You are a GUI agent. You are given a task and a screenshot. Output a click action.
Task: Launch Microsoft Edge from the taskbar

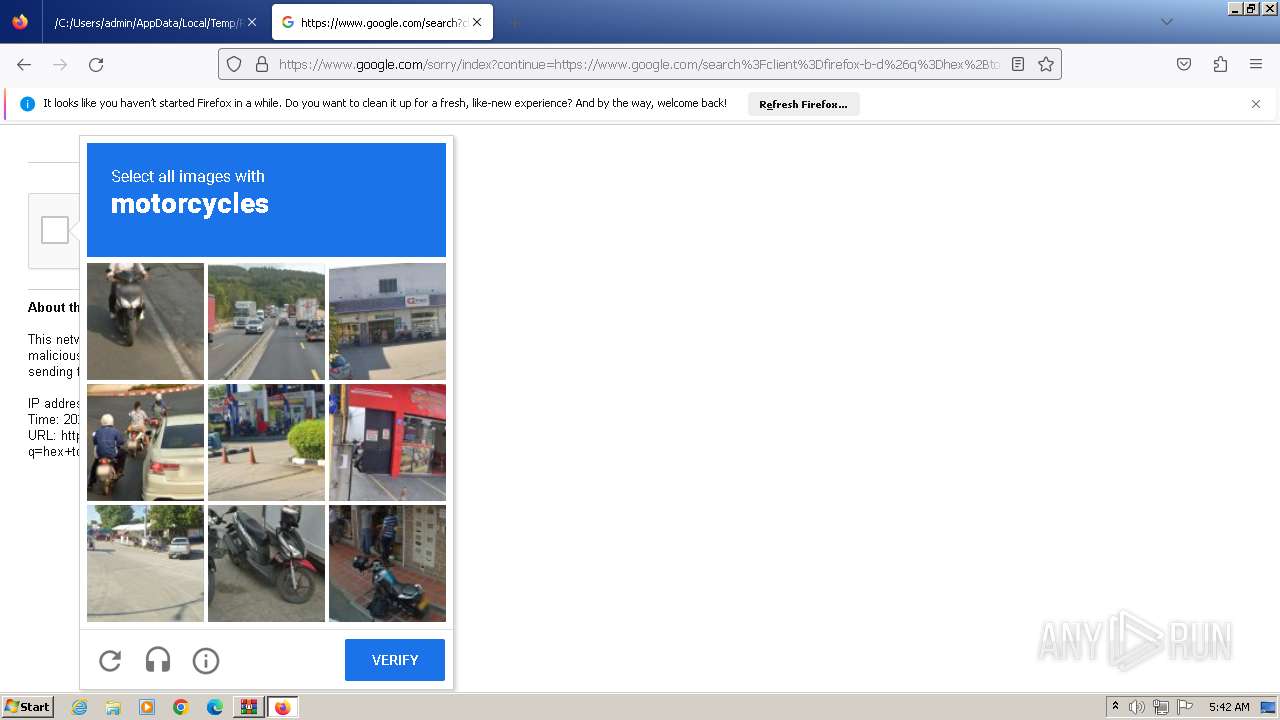tap(215, 707)
